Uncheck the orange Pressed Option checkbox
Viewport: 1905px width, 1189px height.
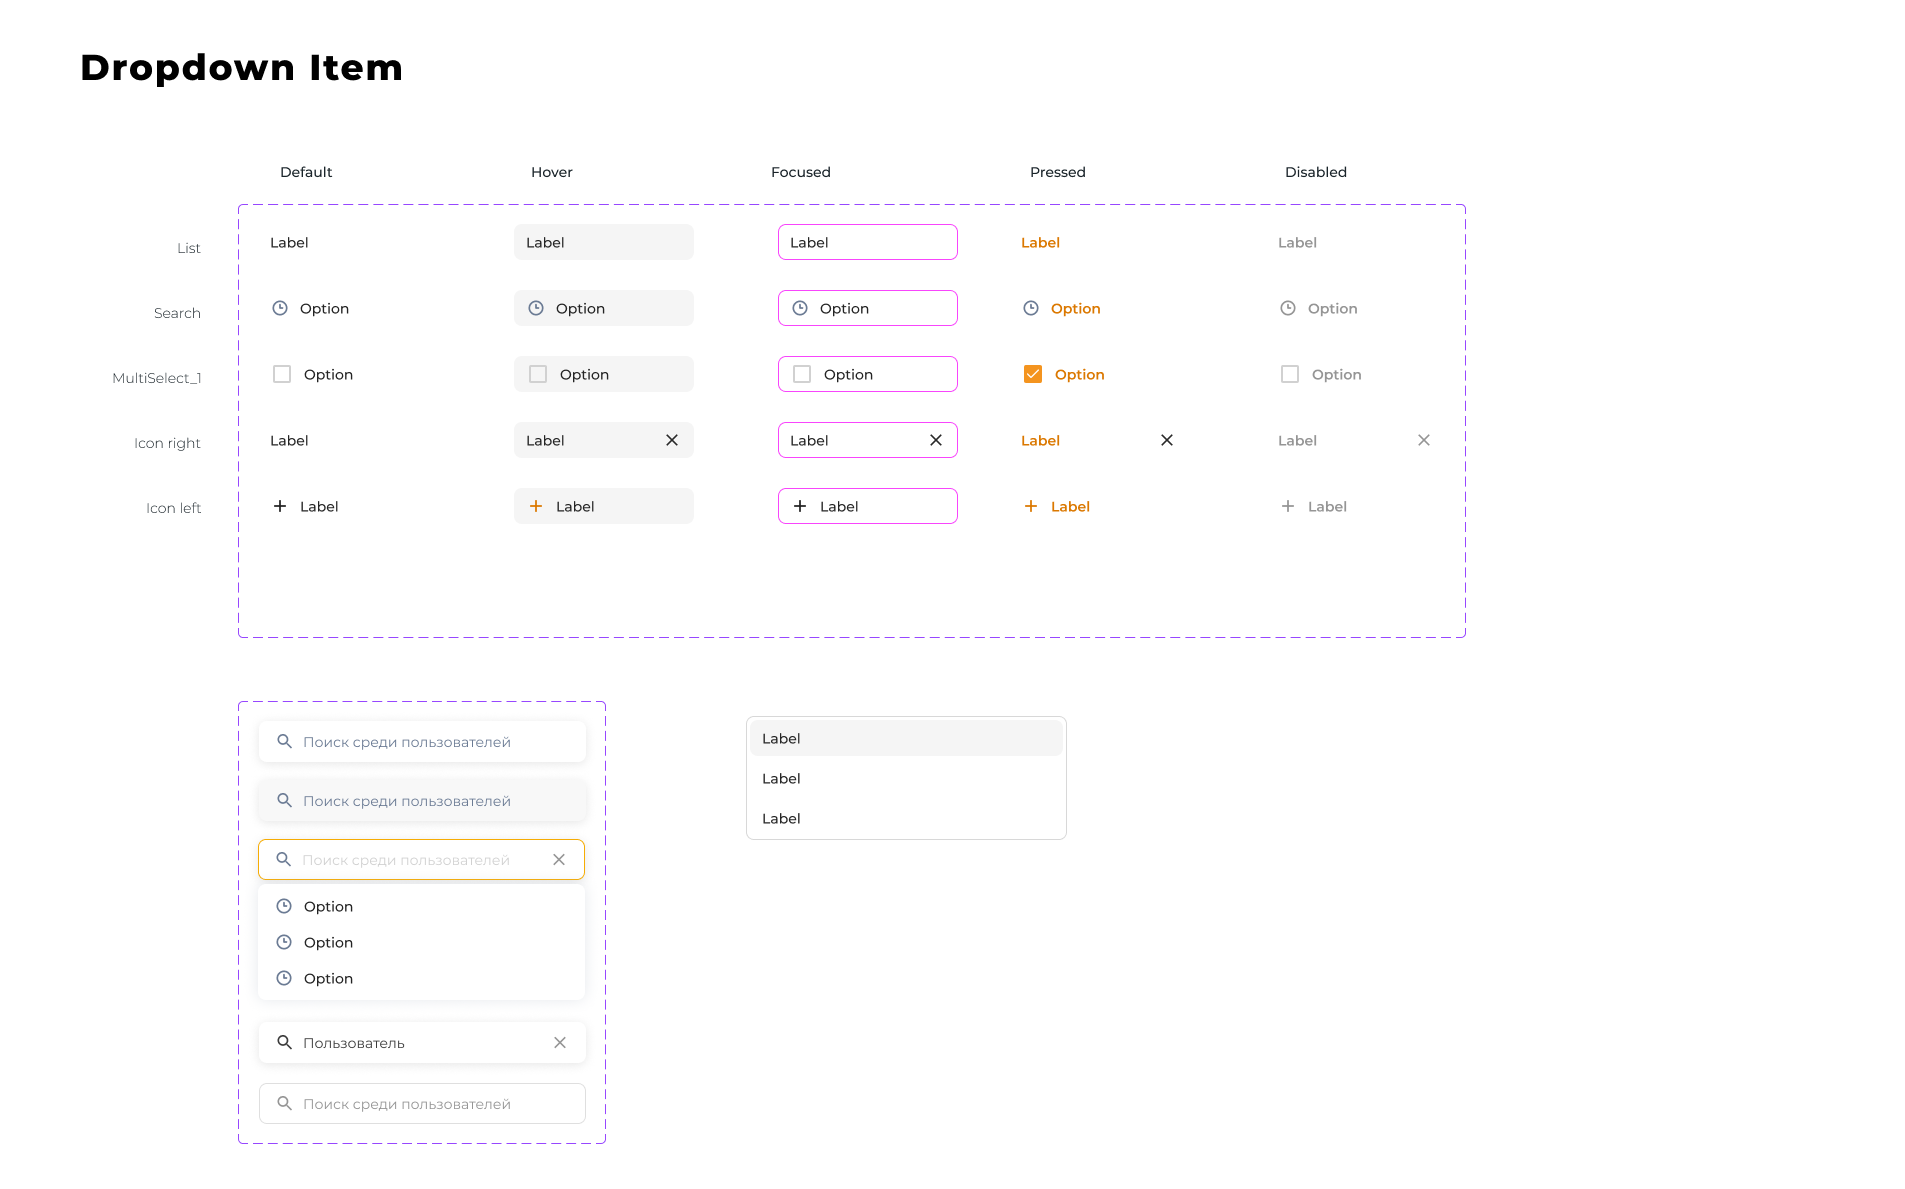(1033, 374)
